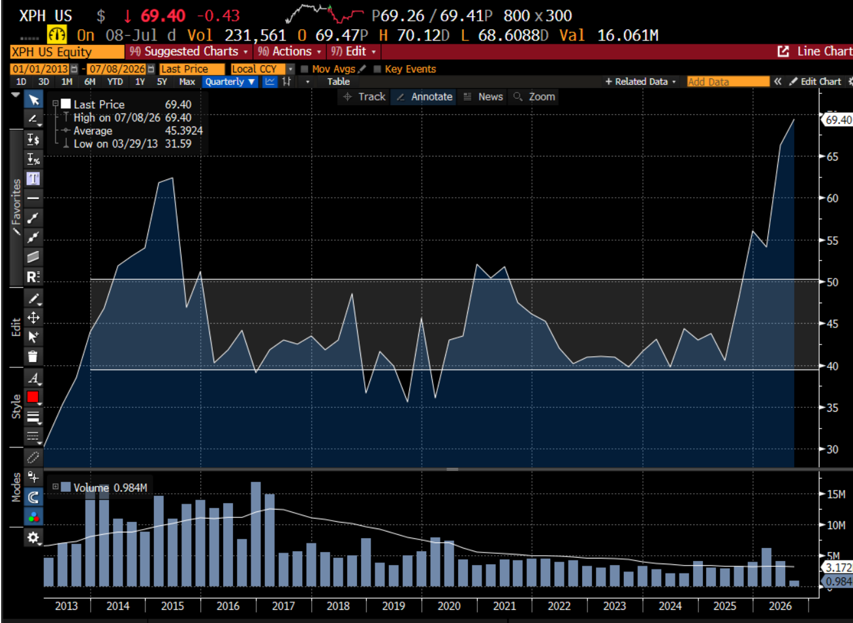The width and height of the screenshot is (853, 623).
Task: Click the Add Data input field
Action: pos(728,82)
